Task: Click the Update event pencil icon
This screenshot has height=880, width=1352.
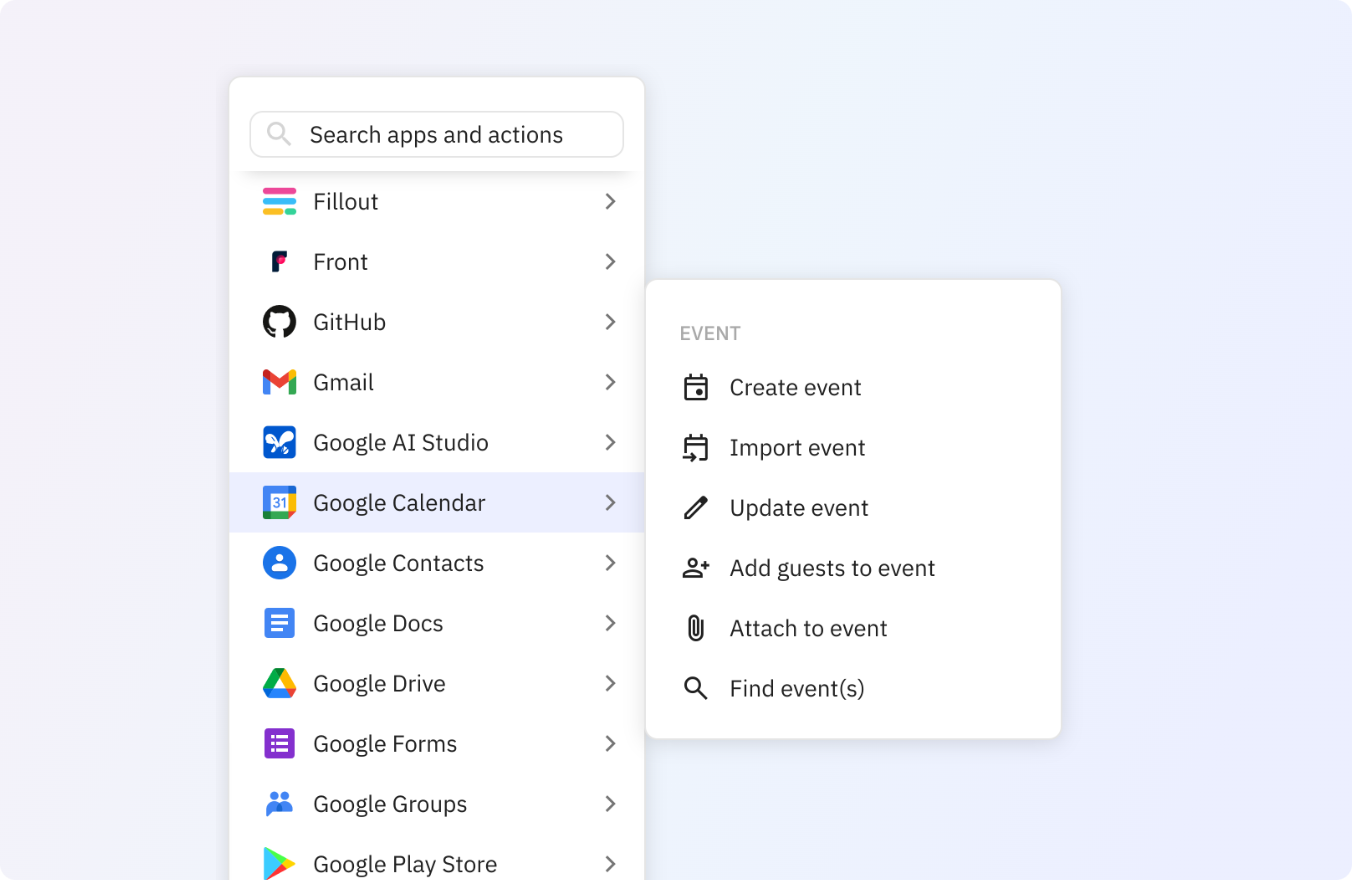Action: (x=695, y=507)
